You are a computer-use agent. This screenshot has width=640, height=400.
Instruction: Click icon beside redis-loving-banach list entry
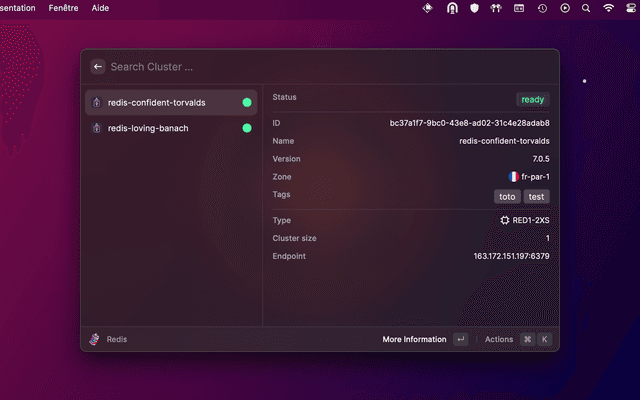click(x=96, y=128)
